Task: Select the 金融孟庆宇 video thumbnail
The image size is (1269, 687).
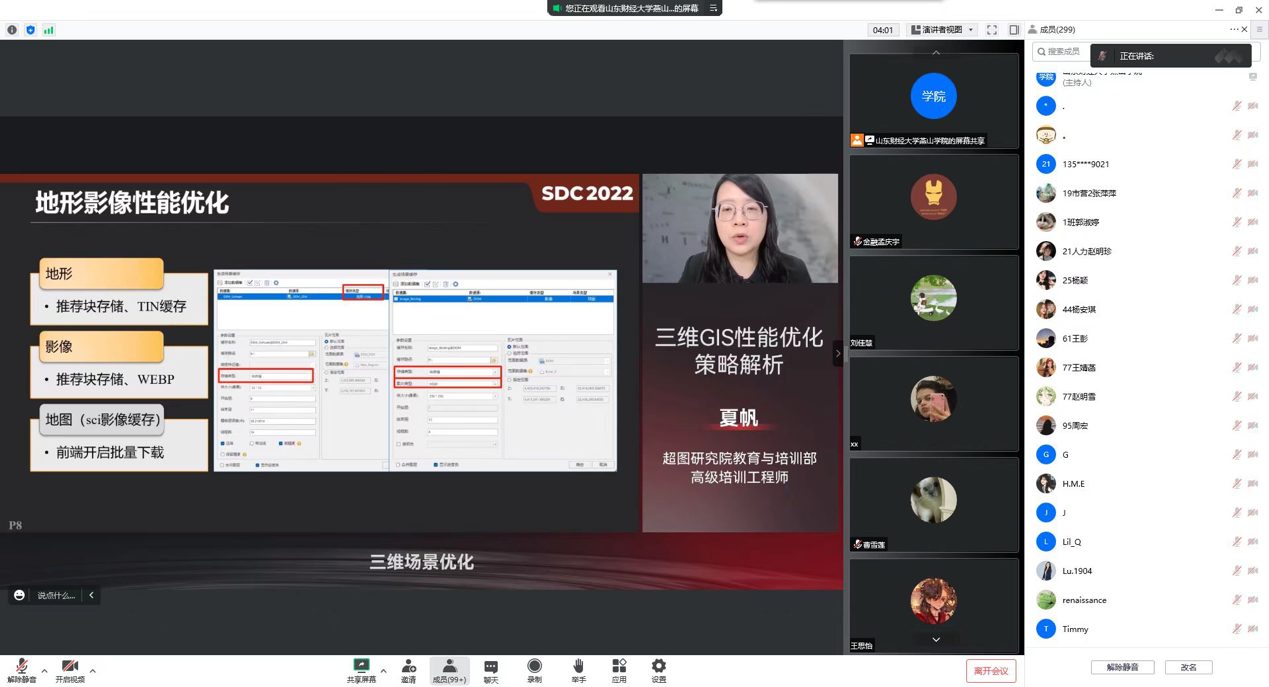Action: point(933,201)
